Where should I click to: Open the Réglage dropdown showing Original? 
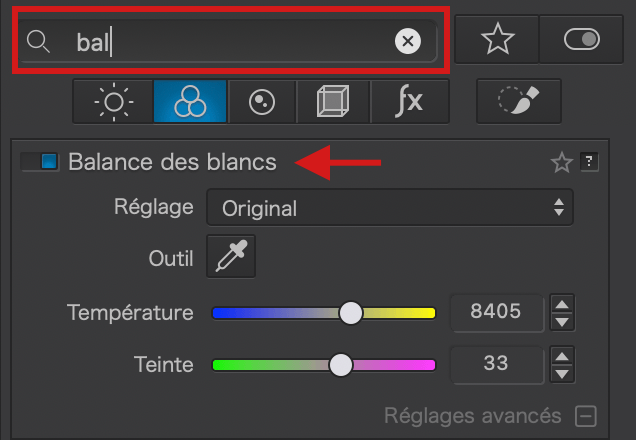tap(390, 208)
